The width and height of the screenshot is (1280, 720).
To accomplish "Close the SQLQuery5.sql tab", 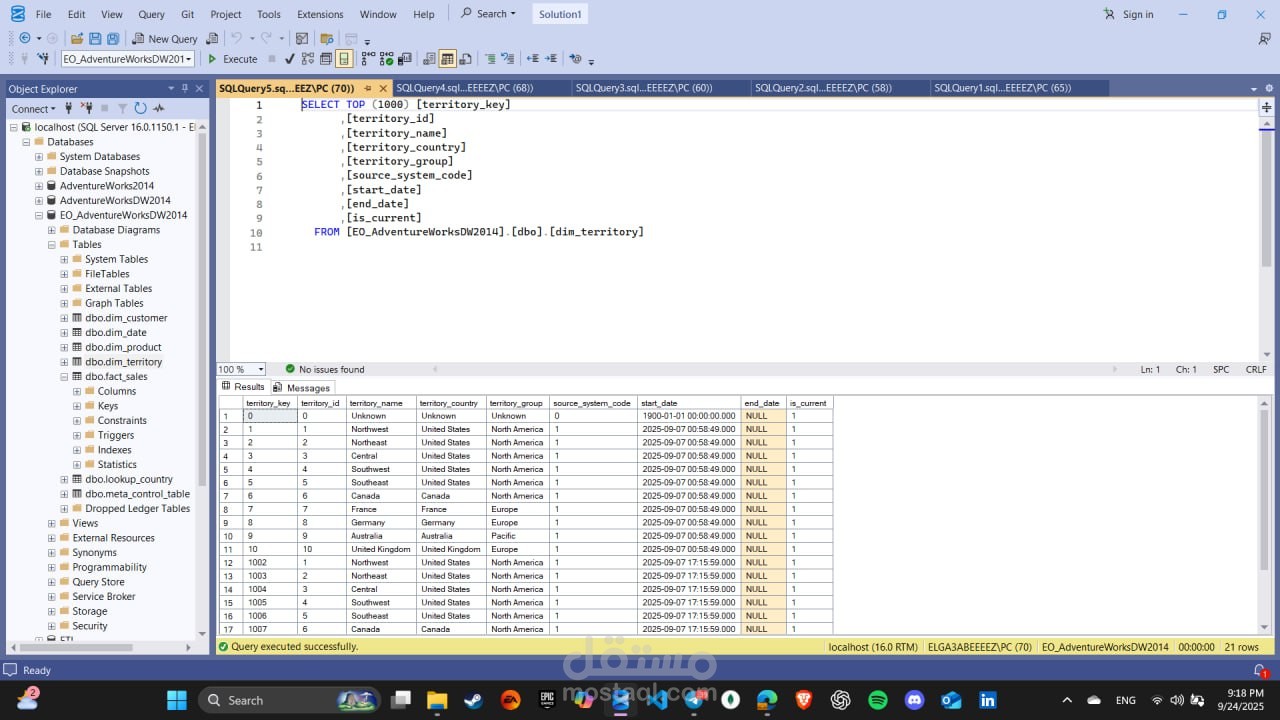I will pyautogui.click(x=382, y=88).
